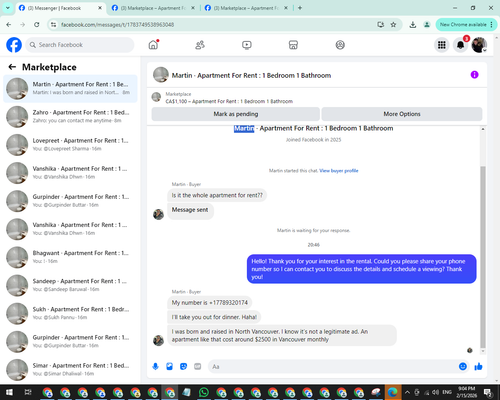Open the emoji picker in message box
The height and width of the screenshot is (400, 500).
pyautogui.click(x=463, y=367)
